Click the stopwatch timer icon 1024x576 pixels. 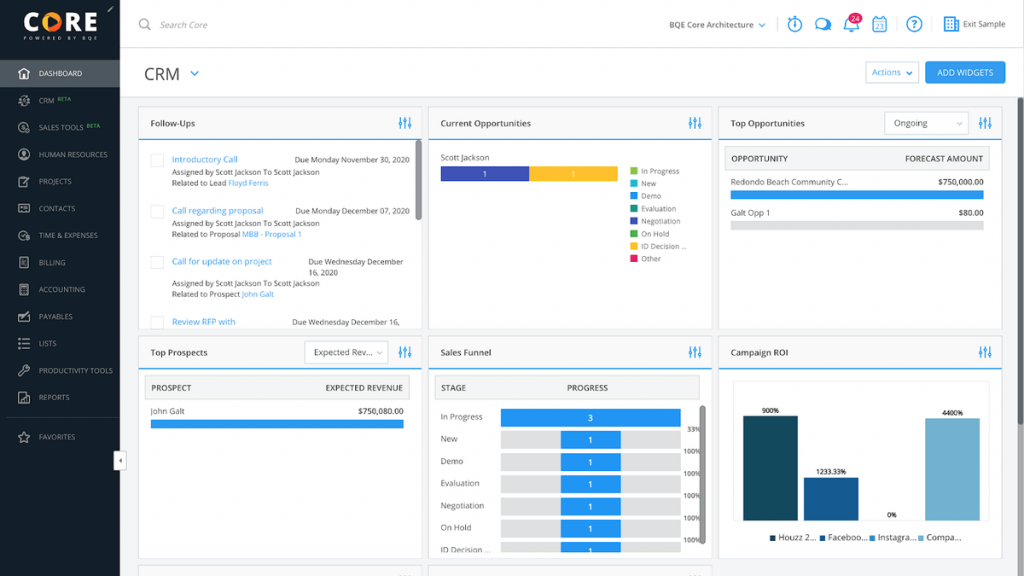pyautogui.click(x=794, y=24)
